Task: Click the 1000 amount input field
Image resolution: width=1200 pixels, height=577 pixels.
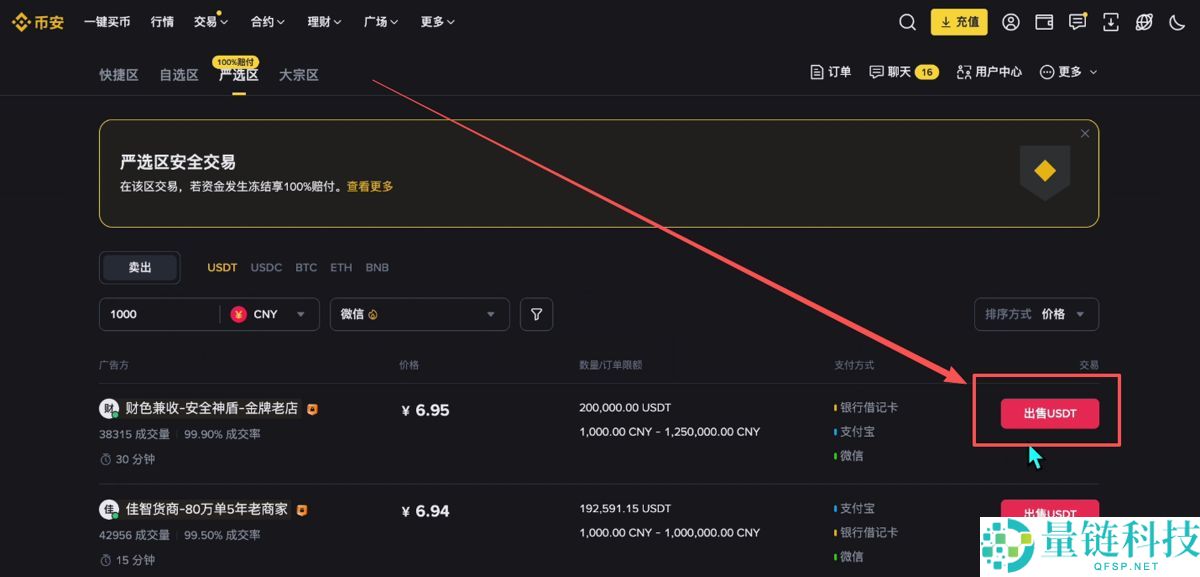Action: pyautogui.click(x=160, y=314)
